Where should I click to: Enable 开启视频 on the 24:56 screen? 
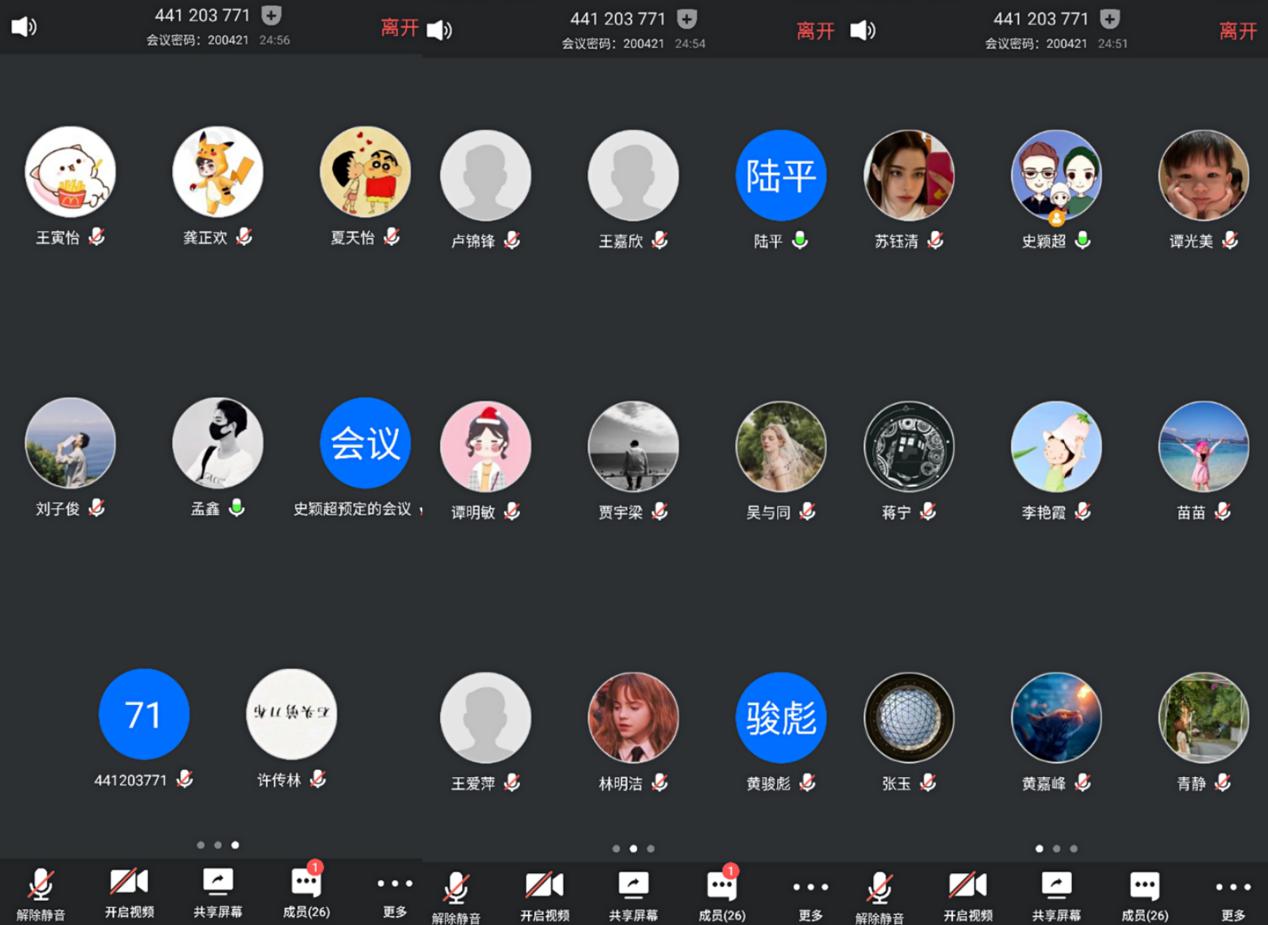pos(129,891)
